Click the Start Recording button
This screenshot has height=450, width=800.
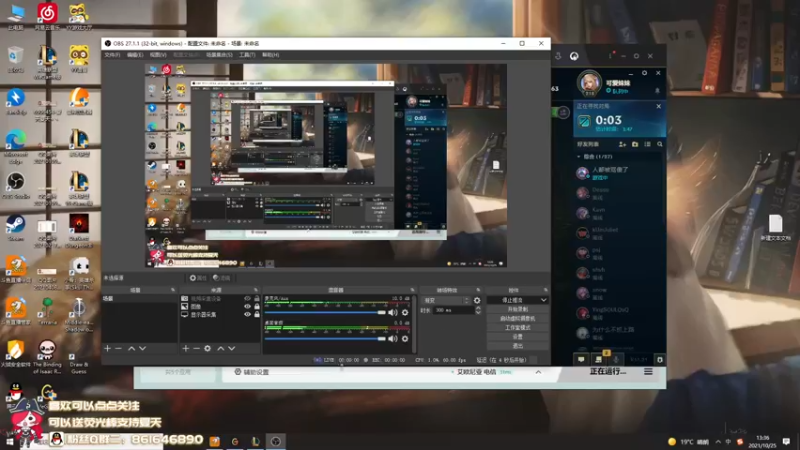tap(517, 309)
